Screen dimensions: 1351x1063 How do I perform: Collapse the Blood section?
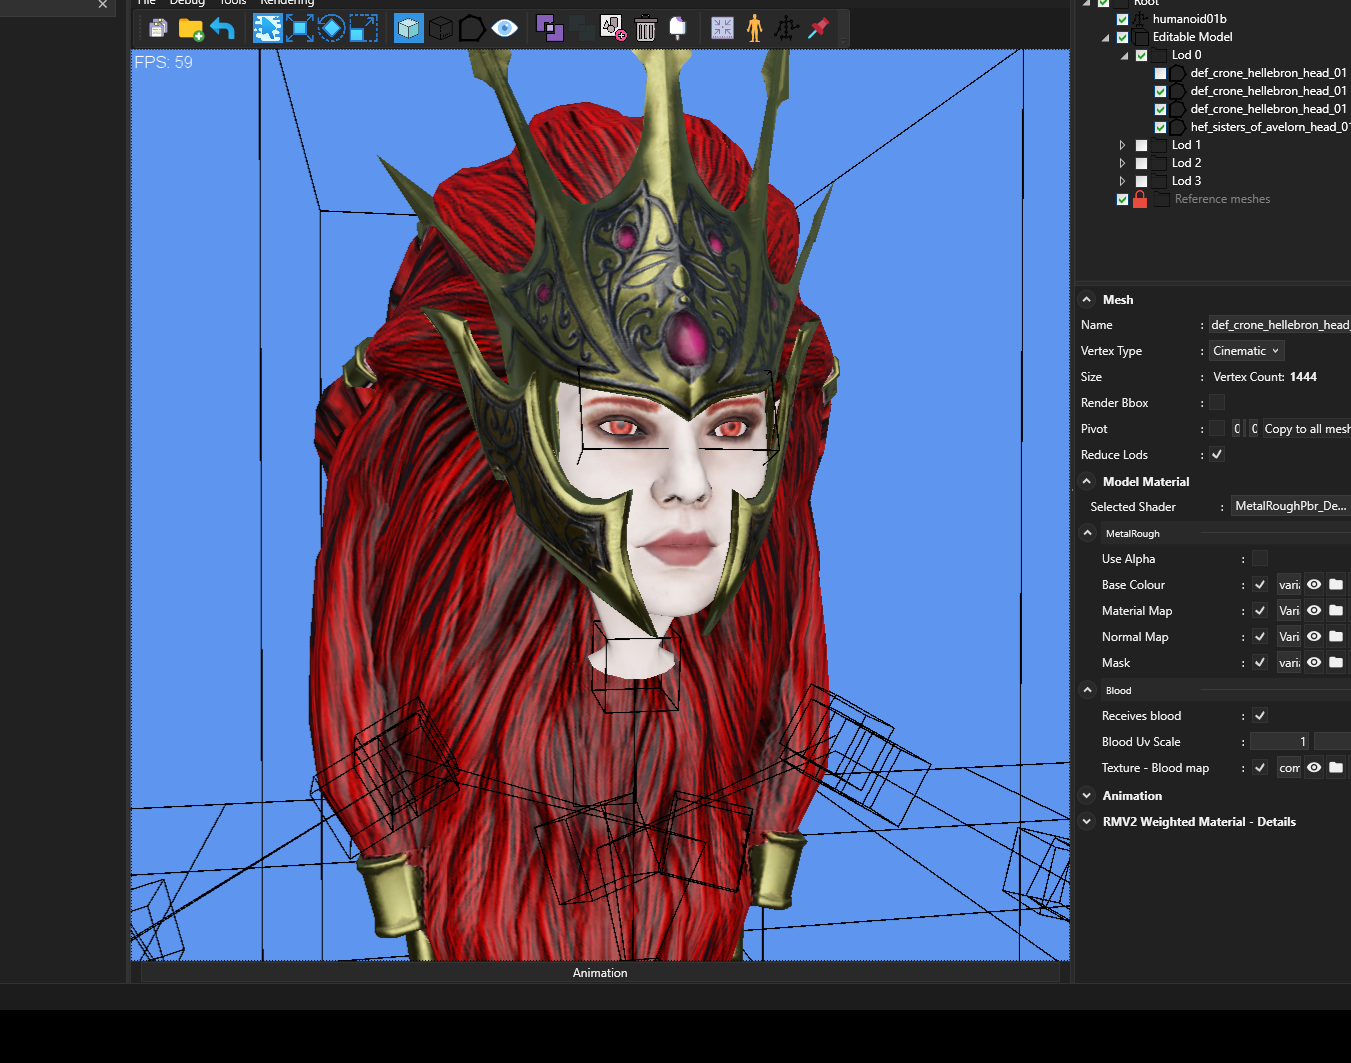click(x=1088, y=690)
